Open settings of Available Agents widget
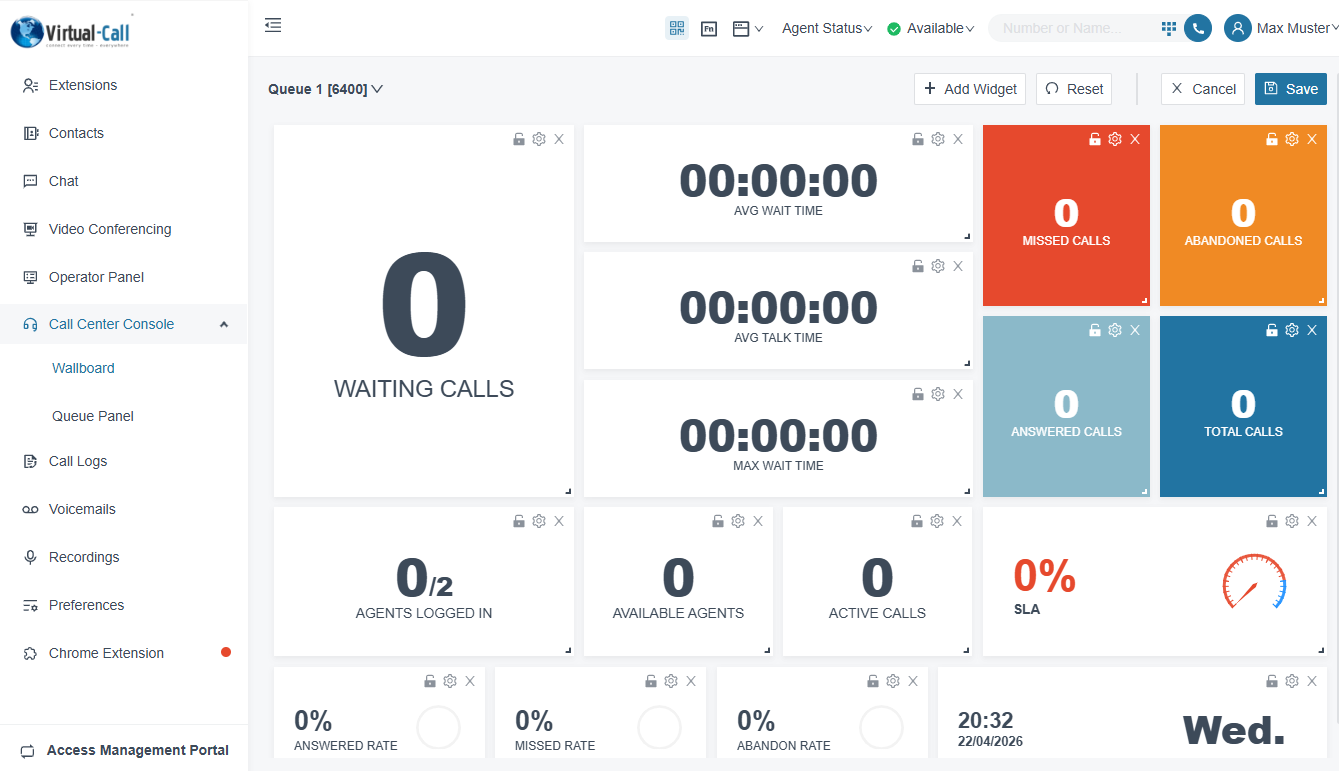Viewport: 1339px width, 771px height. [738, 521]
